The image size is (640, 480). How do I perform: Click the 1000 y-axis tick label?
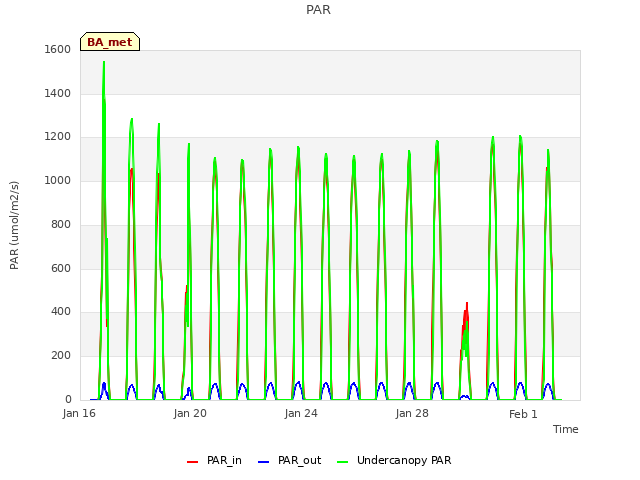[58, 180]
